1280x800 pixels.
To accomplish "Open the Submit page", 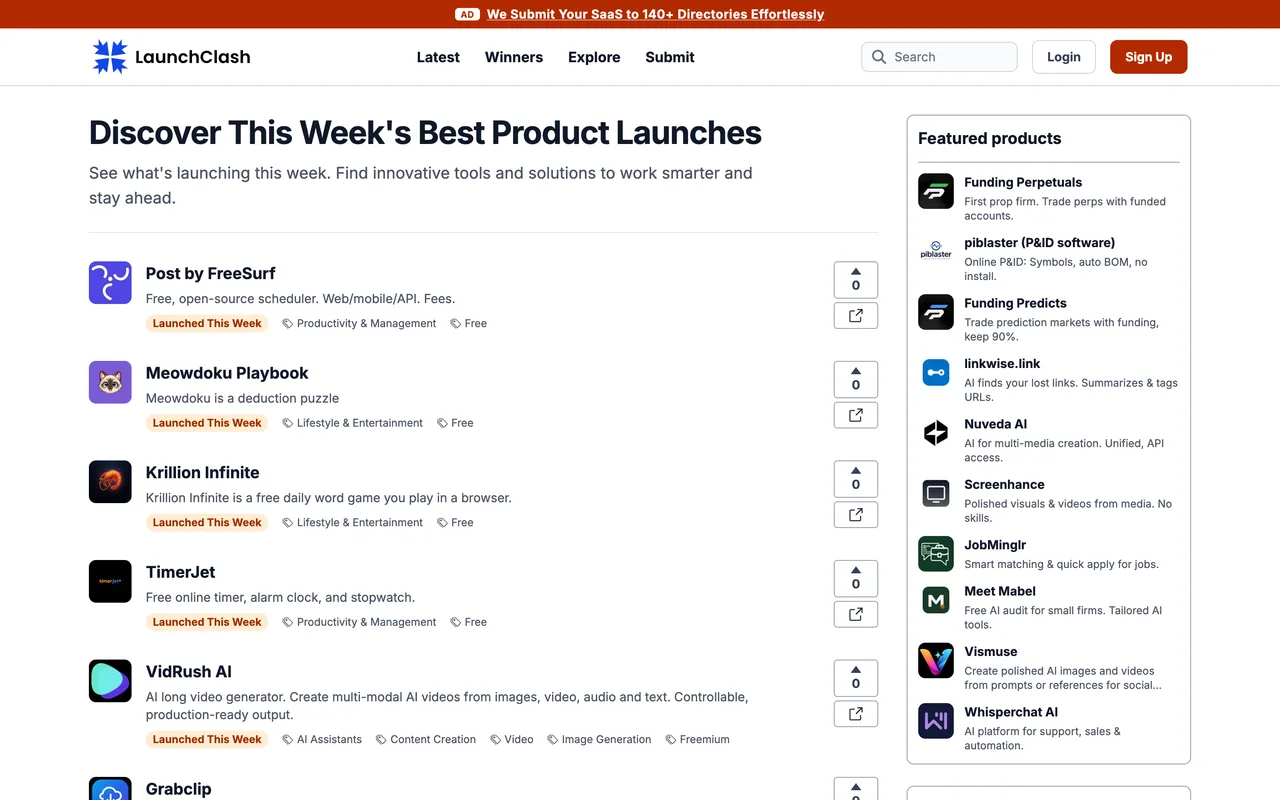I will [670, 57].
